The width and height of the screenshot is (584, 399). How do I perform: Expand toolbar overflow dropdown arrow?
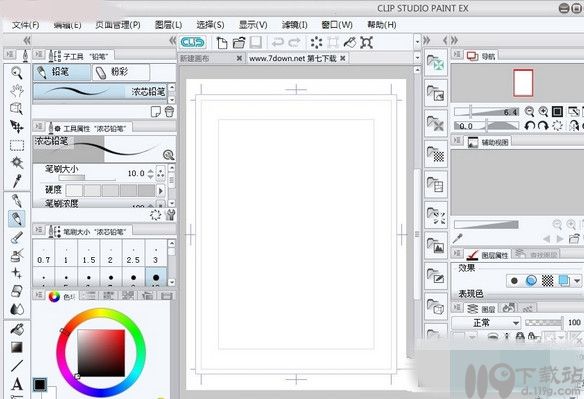[x=417, y=42]
